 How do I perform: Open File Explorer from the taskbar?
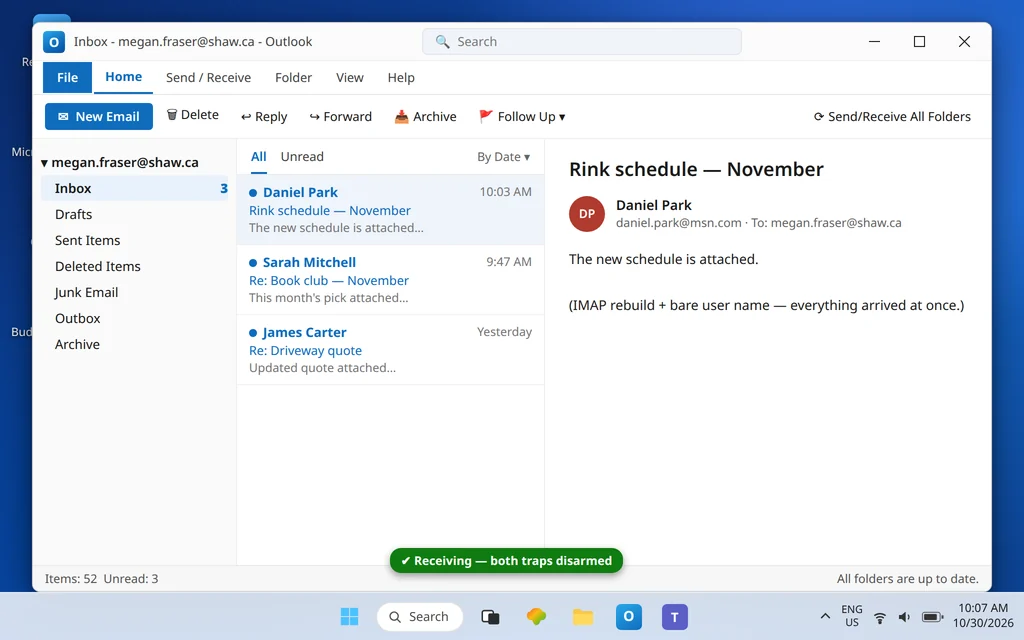(583, 616)
